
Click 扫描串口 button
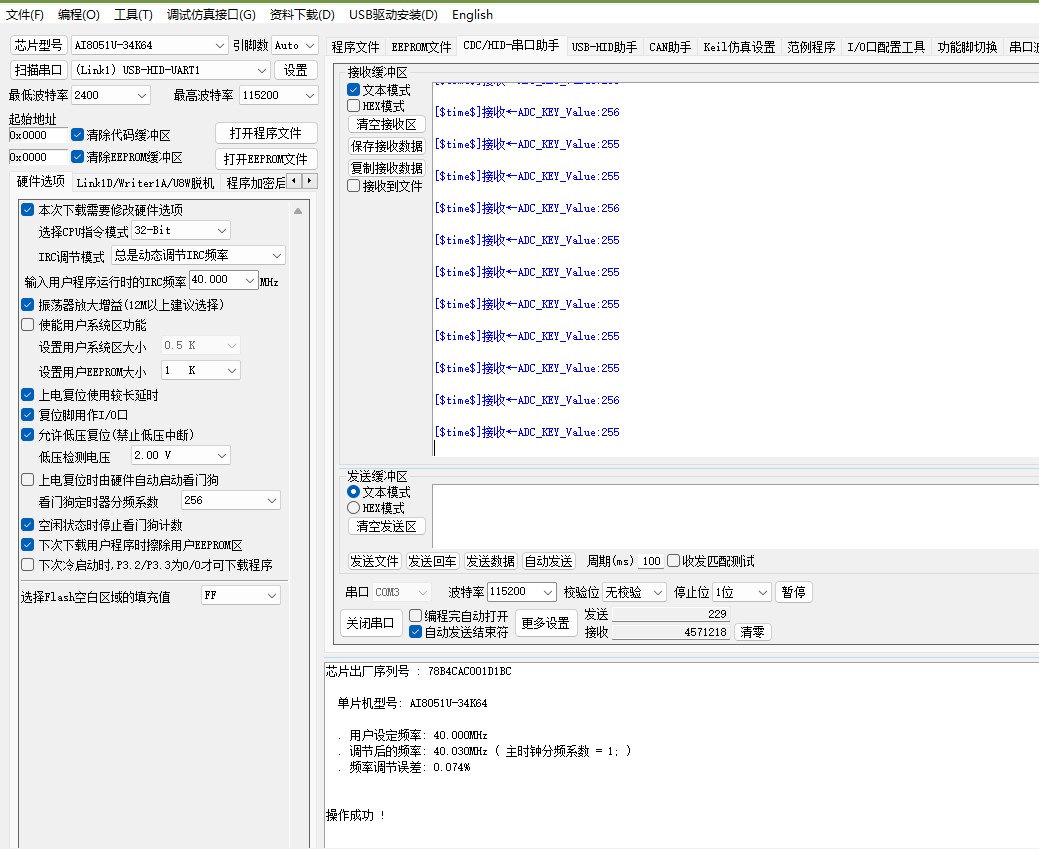[38, 70]
